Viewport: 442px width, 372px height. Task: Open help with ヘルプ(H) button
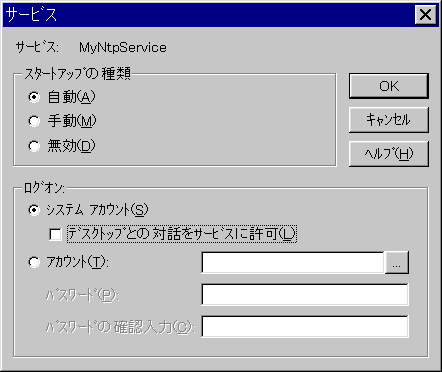pos(389,154)
